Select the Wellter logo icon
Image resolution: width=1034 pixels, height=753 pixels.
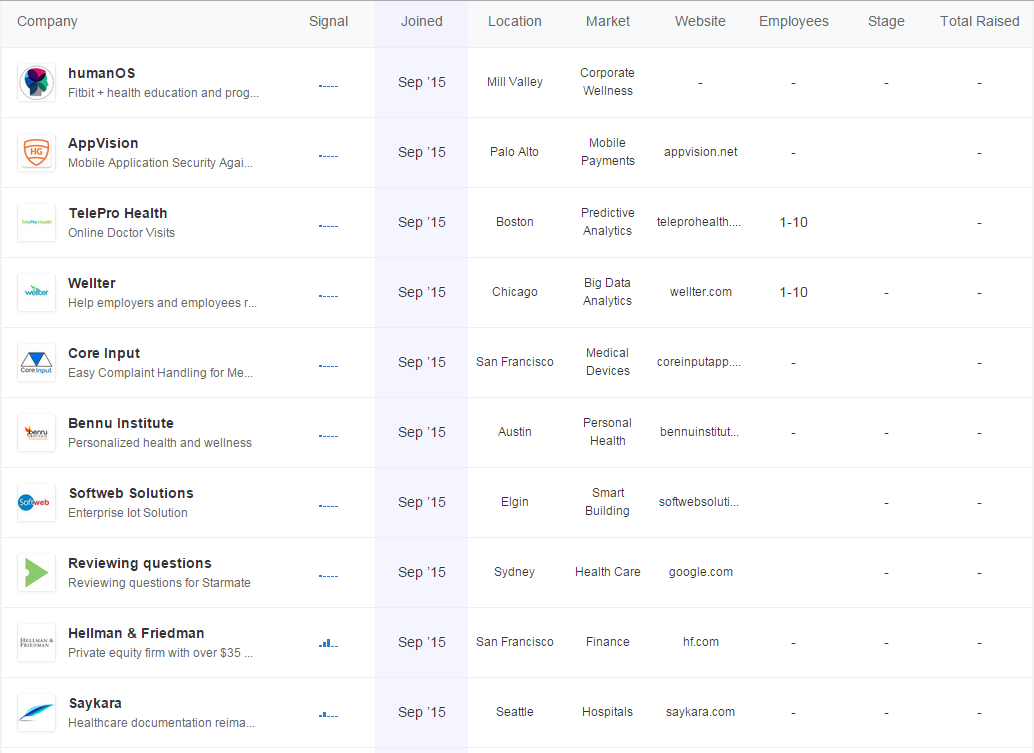click(x=37, y=292)
